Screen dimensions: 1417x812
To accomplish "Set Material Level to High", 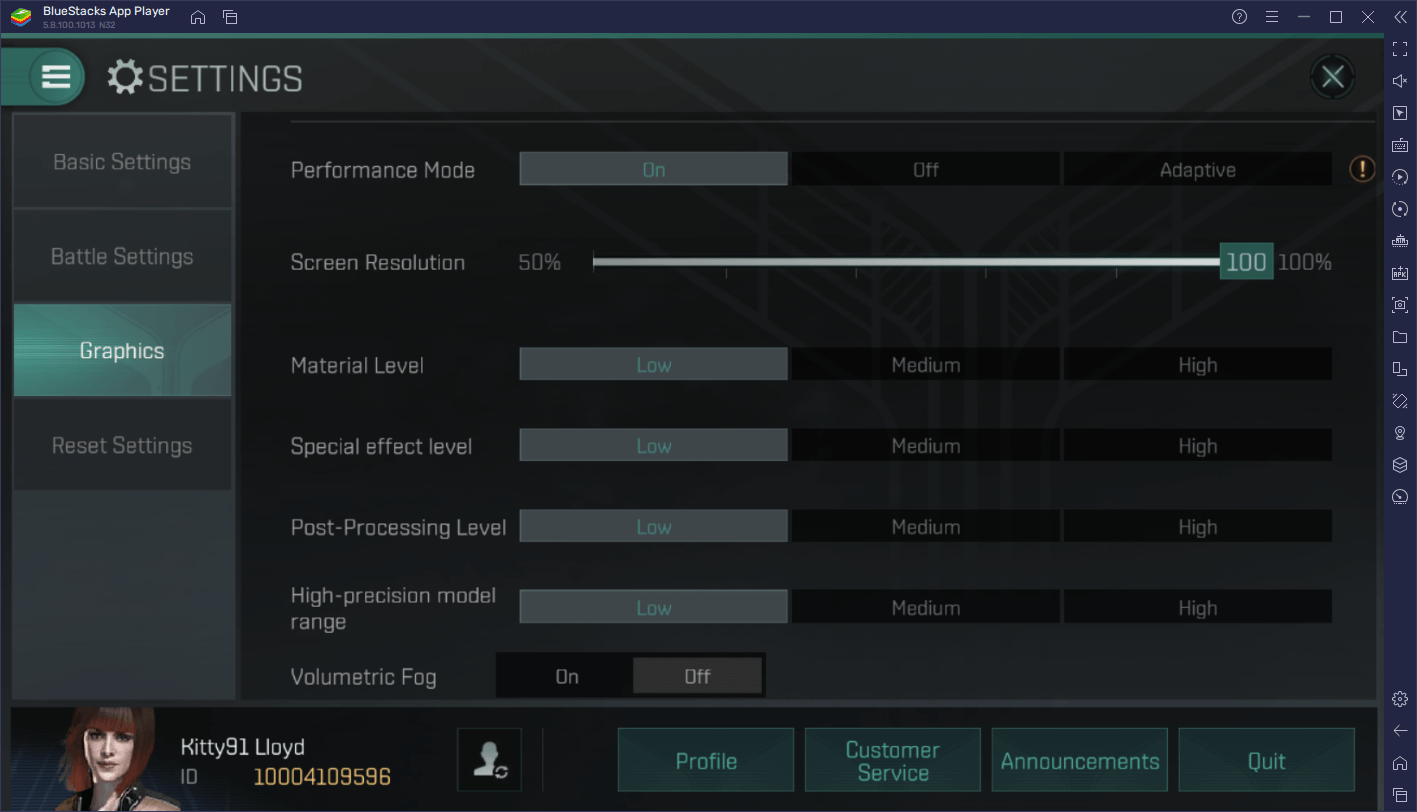I will coord(1197,365).
